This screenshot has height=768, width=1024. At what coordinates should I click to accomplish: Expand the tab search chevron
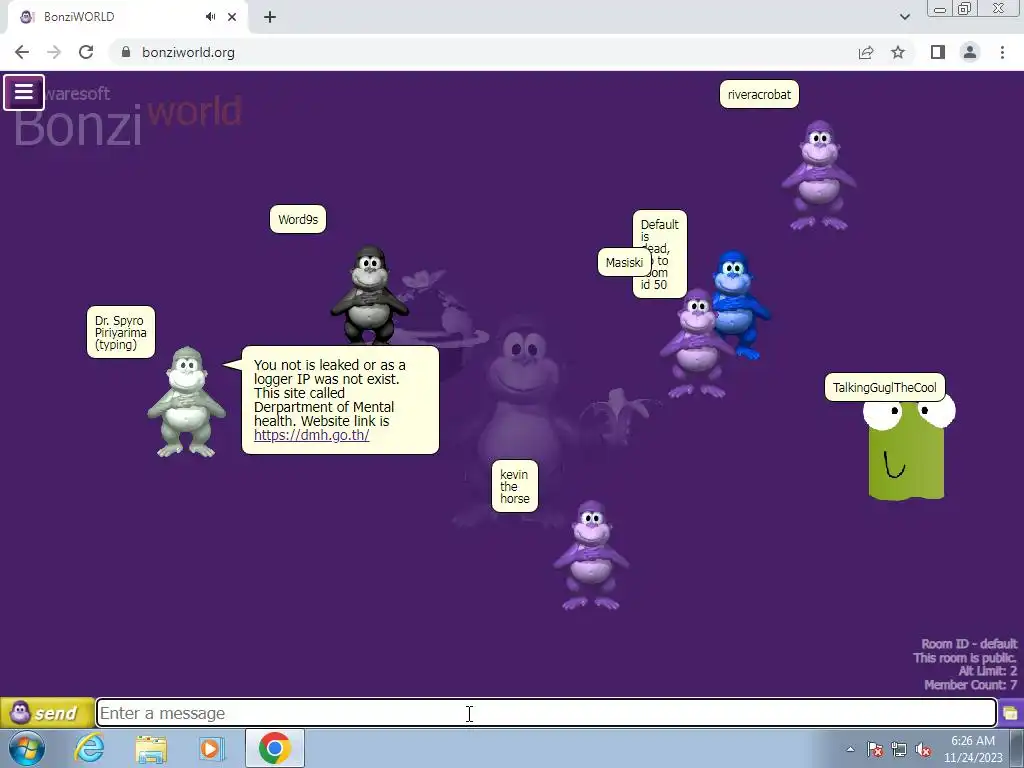coord(904,17)
